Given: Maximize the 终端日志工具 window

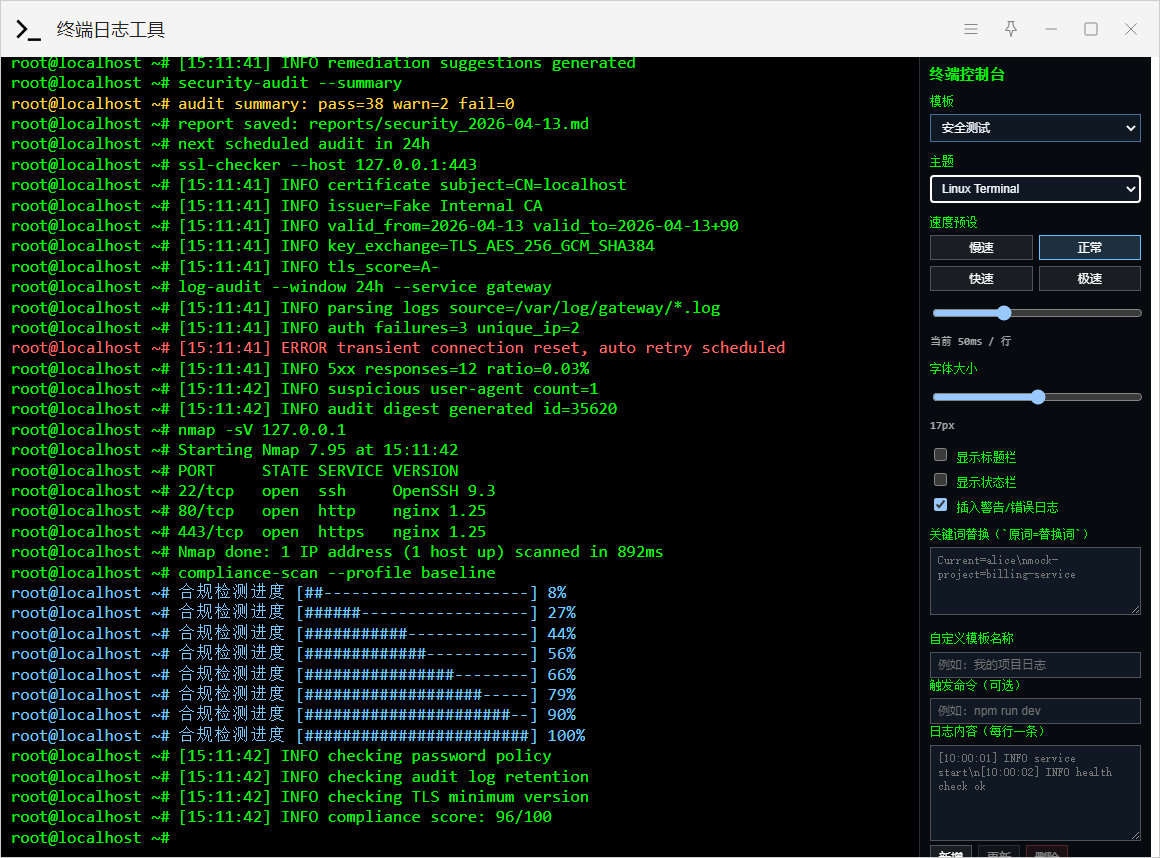Looking at the screenshot, I should click(x=1091, y=29).
